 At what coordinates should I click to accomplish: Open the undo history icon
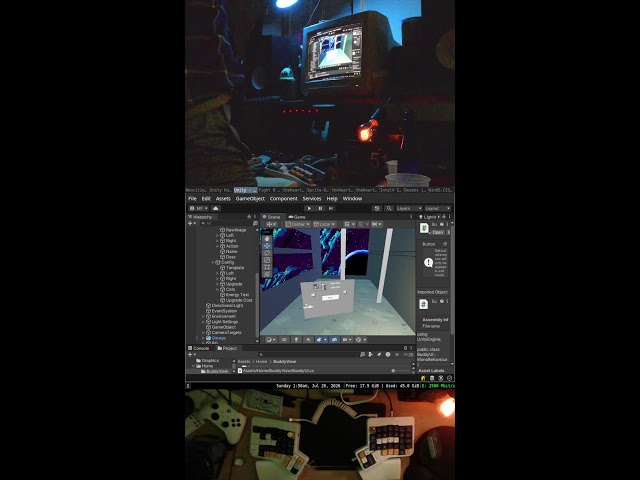(x=377, y=208)
